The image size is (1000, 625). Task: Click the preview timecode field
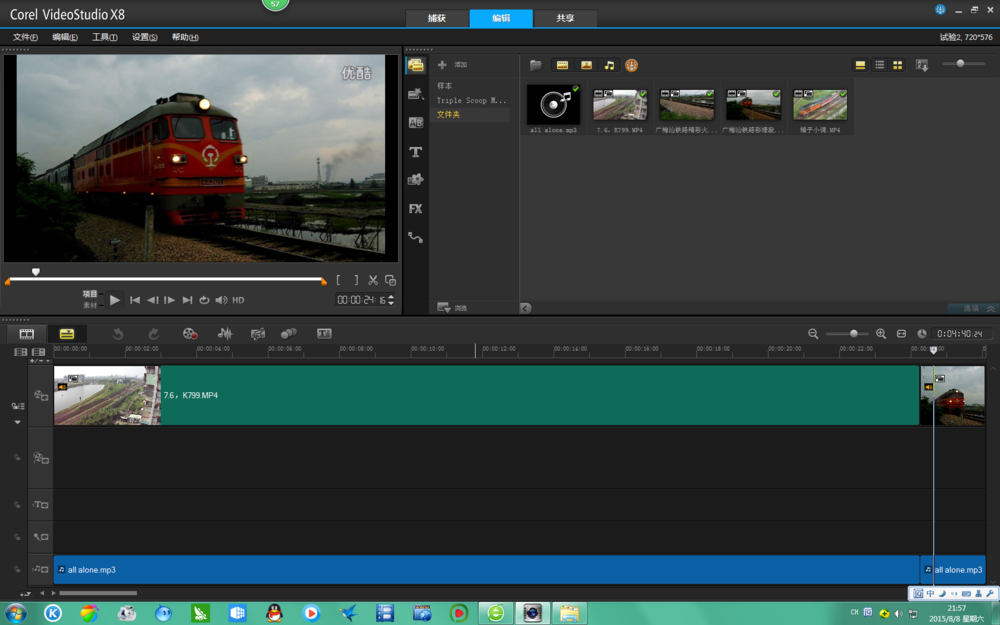(x=361, y=300)
